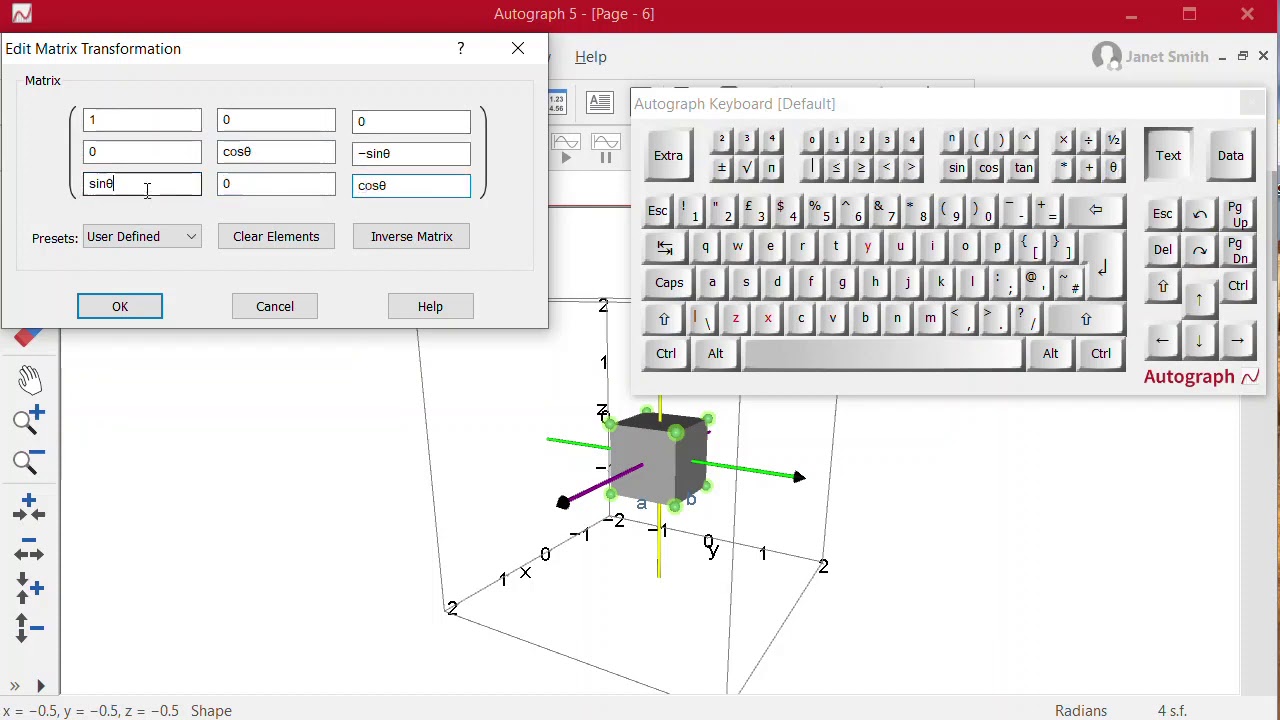Open the Presets User Defined dropdown

pos(142,237)
